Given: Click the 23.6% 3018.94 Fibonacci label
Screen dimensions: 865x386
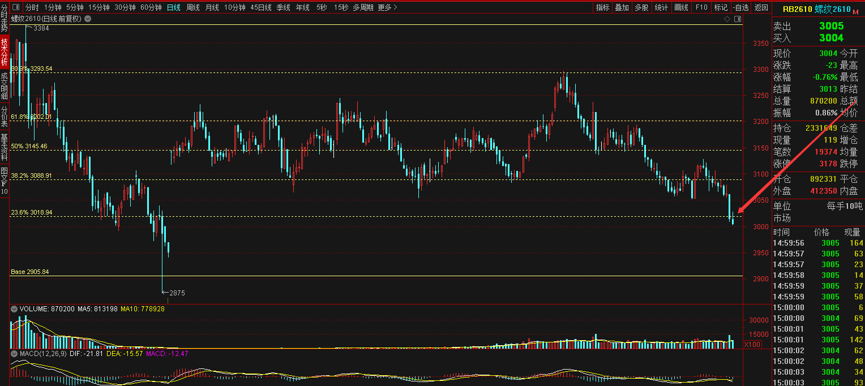Looking at the screenshot, I should [31, 212].
